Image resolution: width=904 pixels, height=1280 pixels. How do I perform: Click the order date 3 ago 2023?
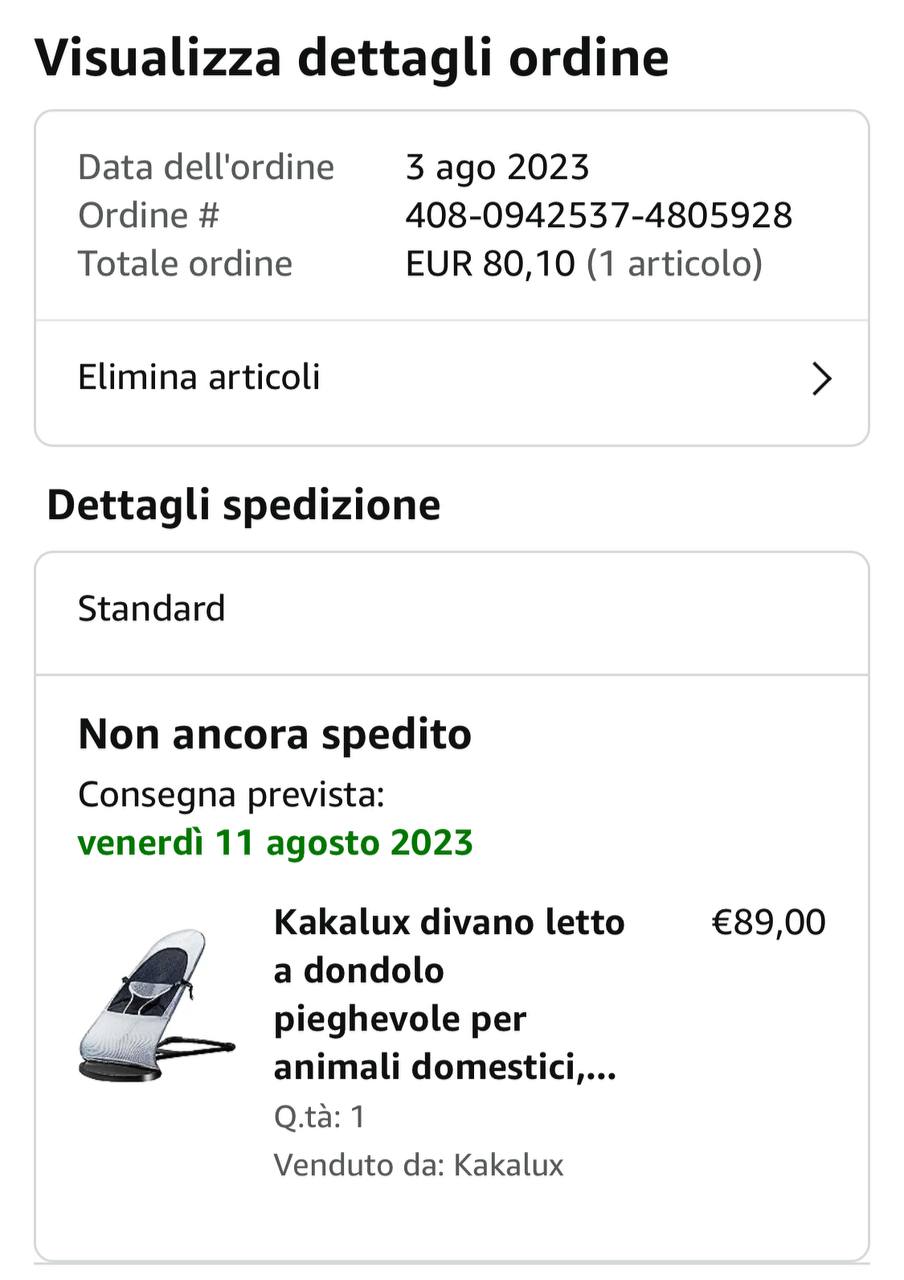[x=497, y=167]
